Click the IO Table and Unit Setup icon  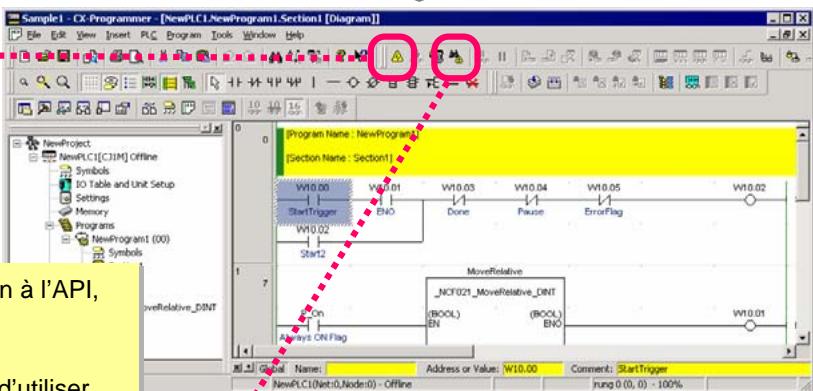(x=65, y=184)
